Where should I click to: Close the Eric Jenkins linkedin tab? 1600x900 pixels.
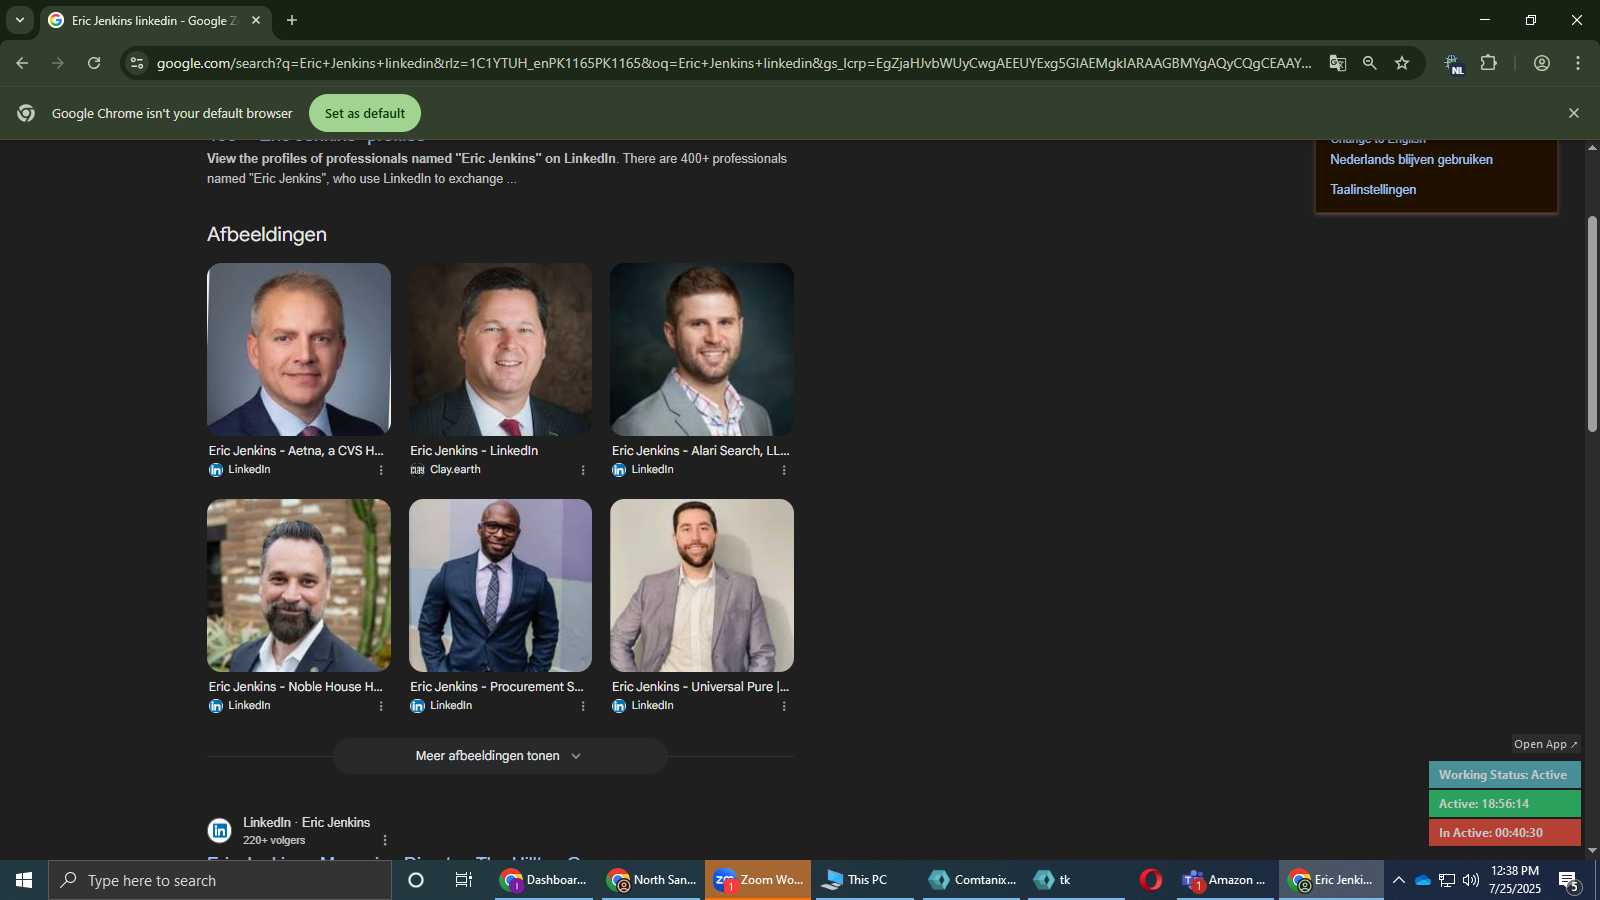[x=256, y=20]
